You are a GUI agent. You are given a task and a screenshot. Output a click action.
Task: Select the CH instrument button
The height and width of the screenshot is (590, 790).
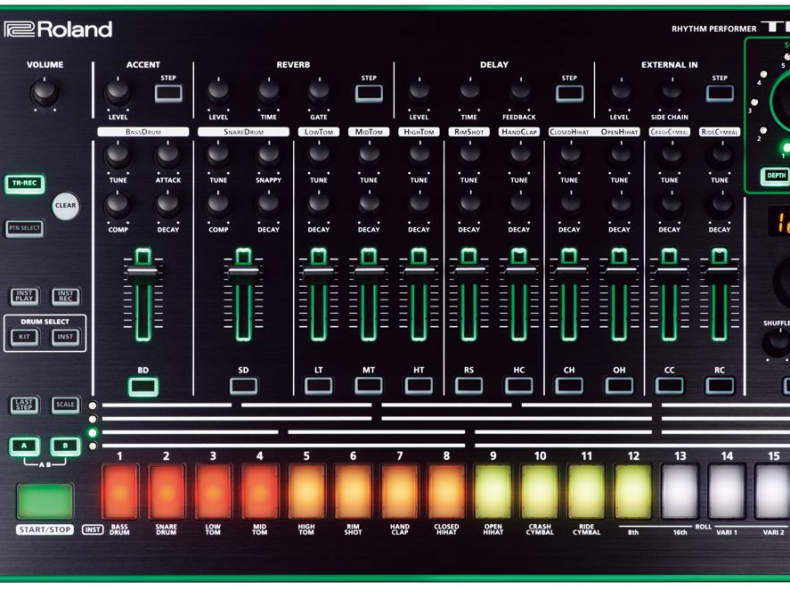click(x=569, y=386)
